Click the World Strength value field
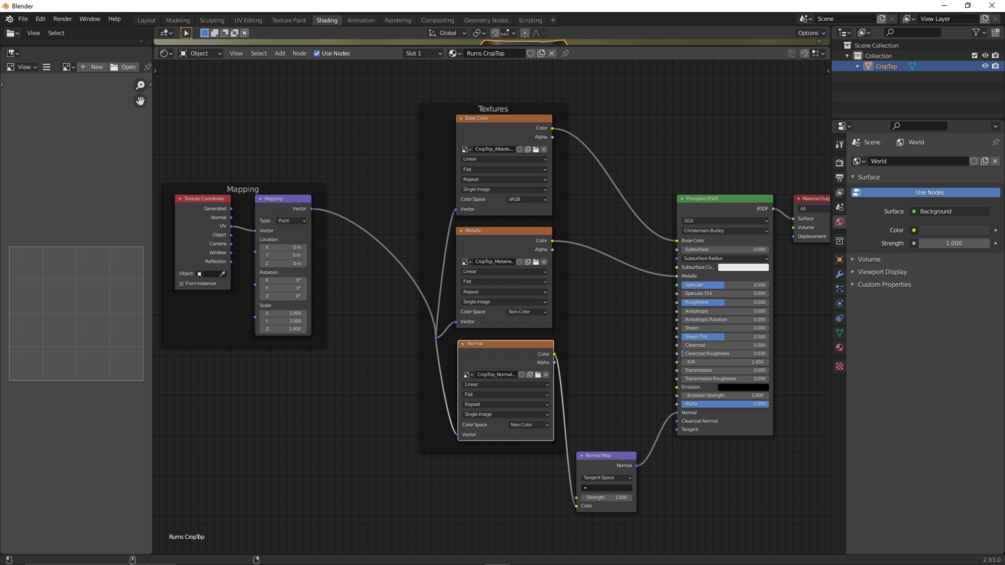This screenshot has height=565, width=1005. pyautogui.click(x=954, y=243)
